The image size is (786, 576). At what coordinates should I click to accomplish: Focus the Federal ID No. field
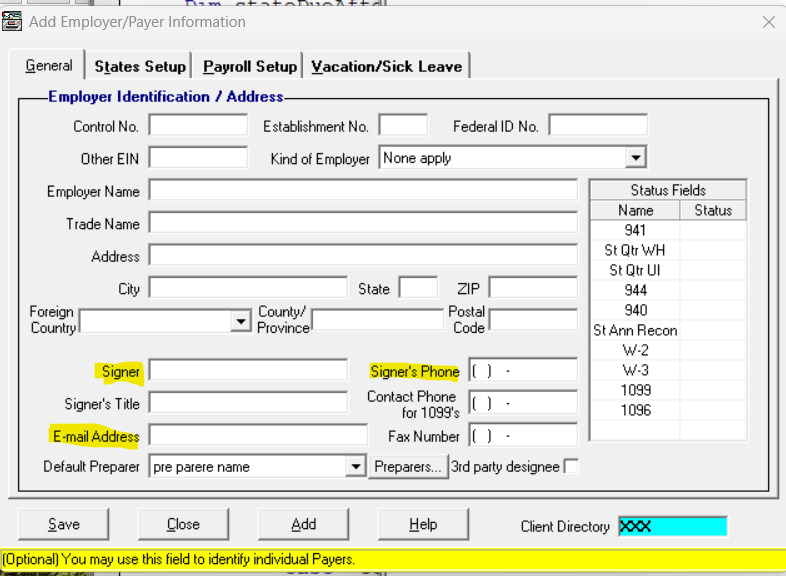[598, 125]
